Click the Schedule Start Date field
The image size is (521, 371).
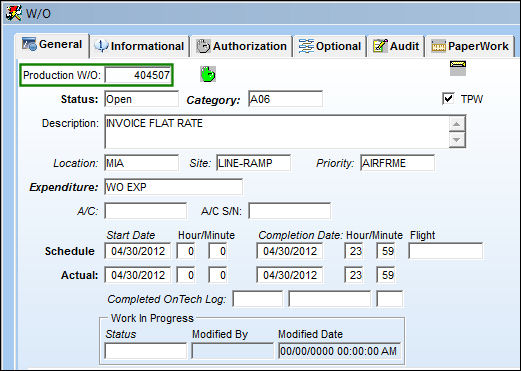click(137, 251)
